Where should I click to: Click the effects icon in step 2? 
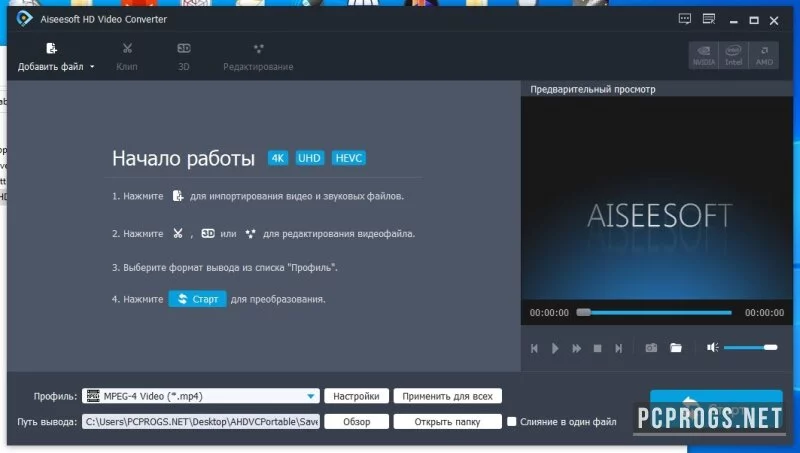click(250, 234)
